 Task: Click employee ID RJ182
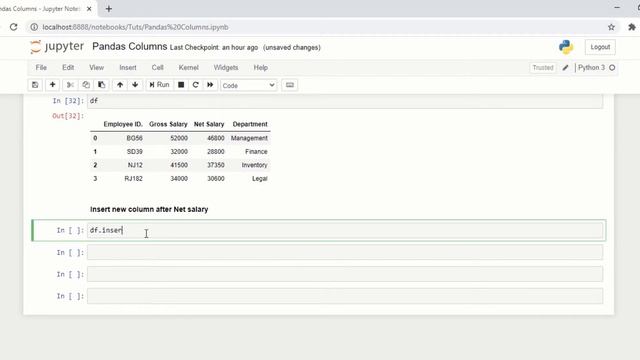[x=133, y=178]
